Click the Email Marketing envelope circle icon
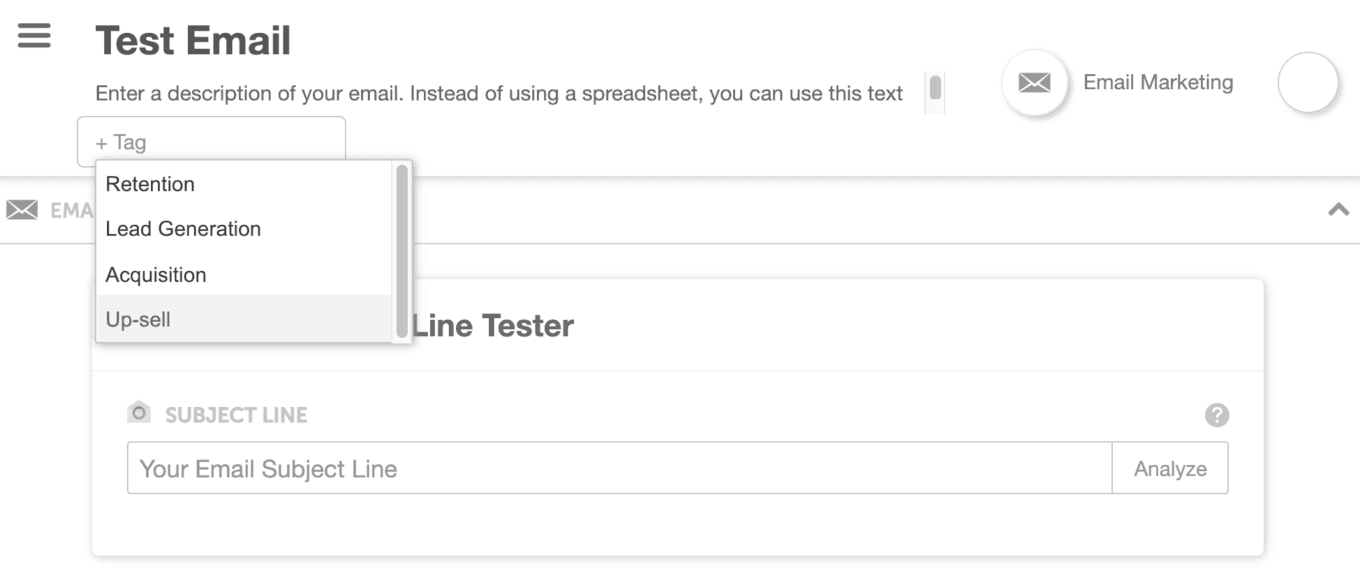 1034,83
